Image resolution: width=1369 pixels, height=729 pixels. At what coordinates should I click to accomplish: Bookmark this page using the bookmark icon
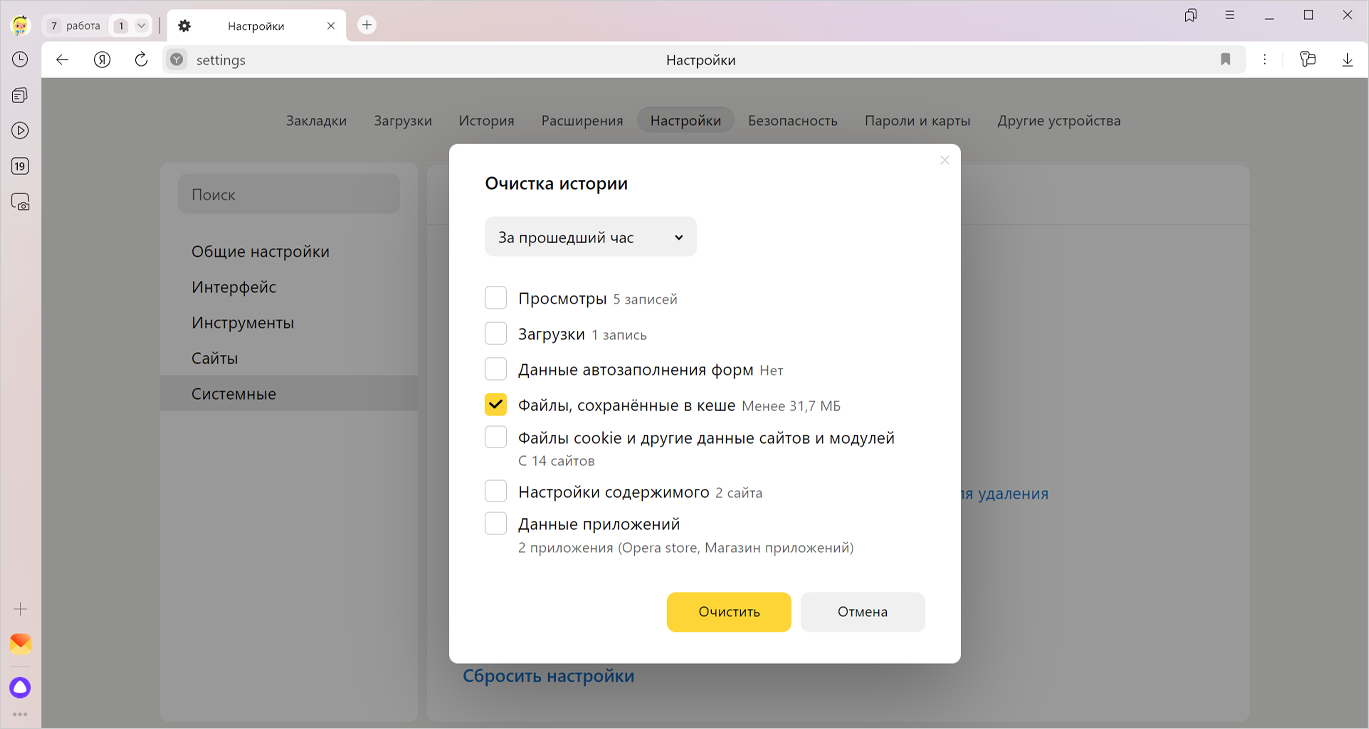(1225, 60)
